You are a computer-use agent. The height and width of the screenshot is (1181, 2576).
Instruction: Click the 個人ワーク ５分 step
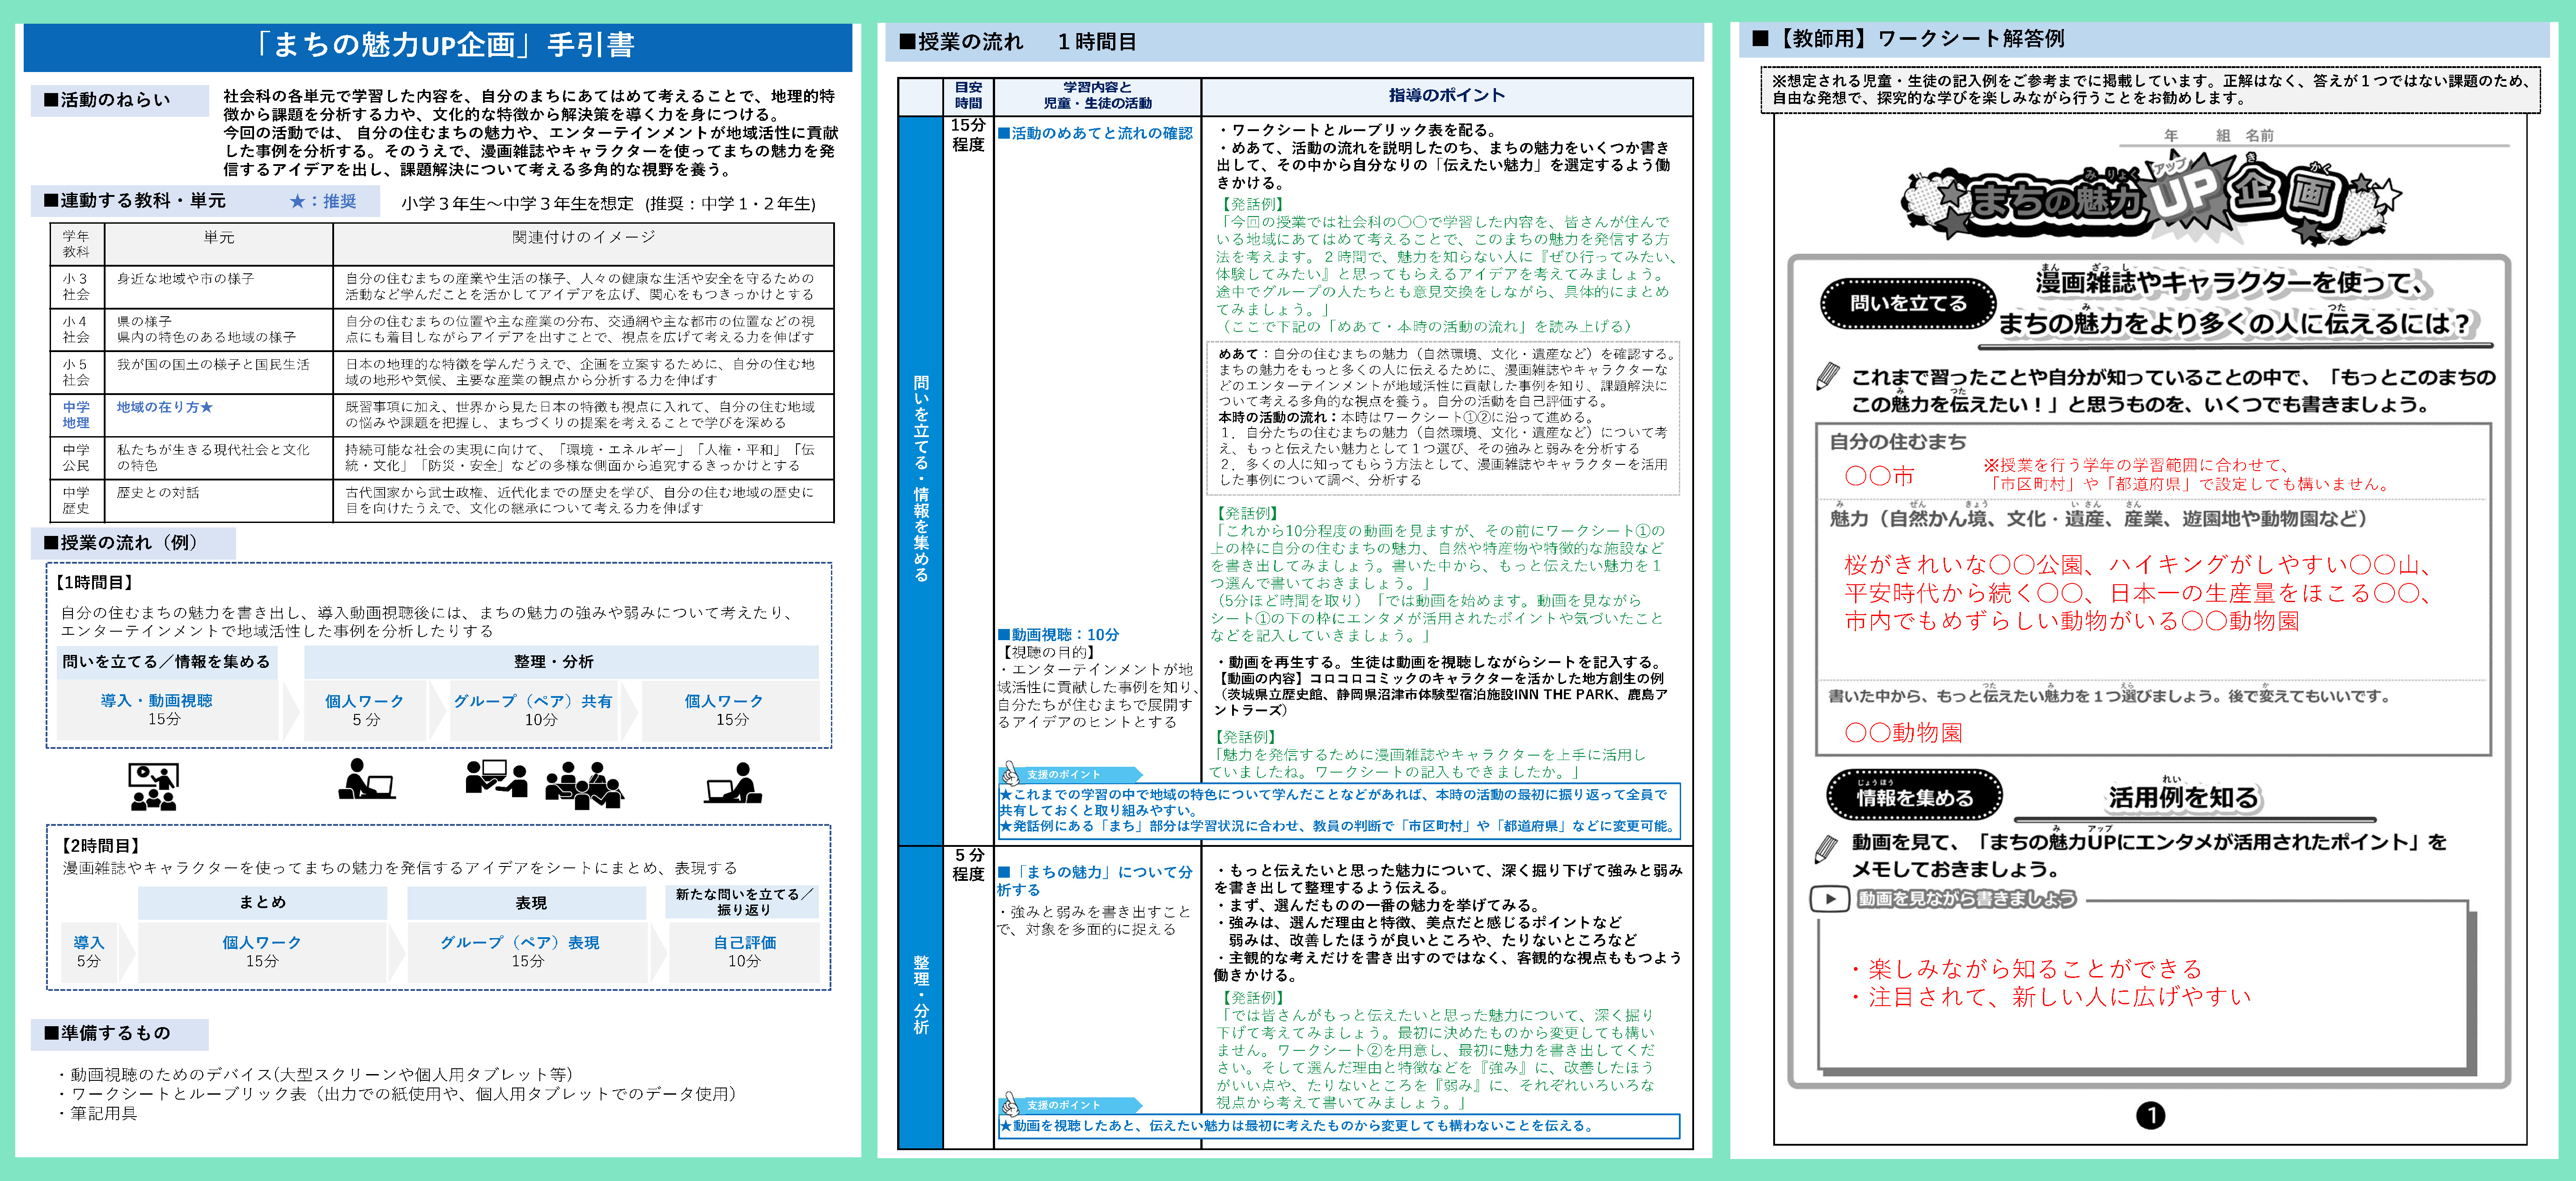click(x=365, y=710)
